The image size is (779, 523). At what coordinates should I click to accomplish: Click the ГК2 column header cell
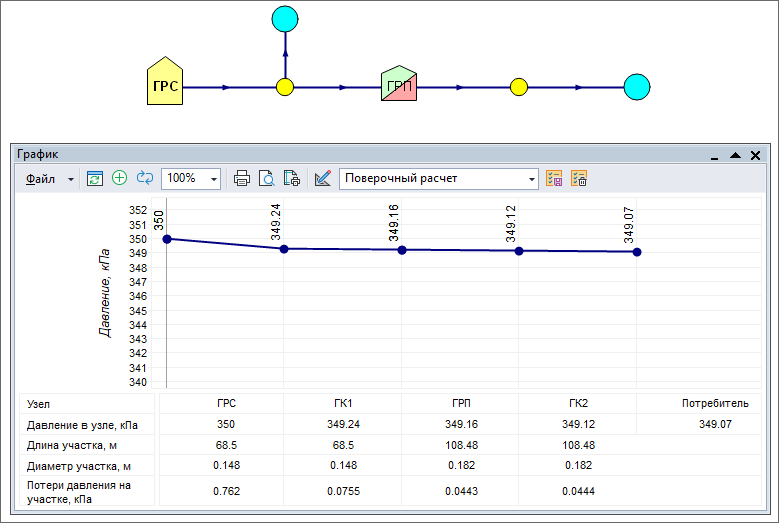(x=578, y=404)
